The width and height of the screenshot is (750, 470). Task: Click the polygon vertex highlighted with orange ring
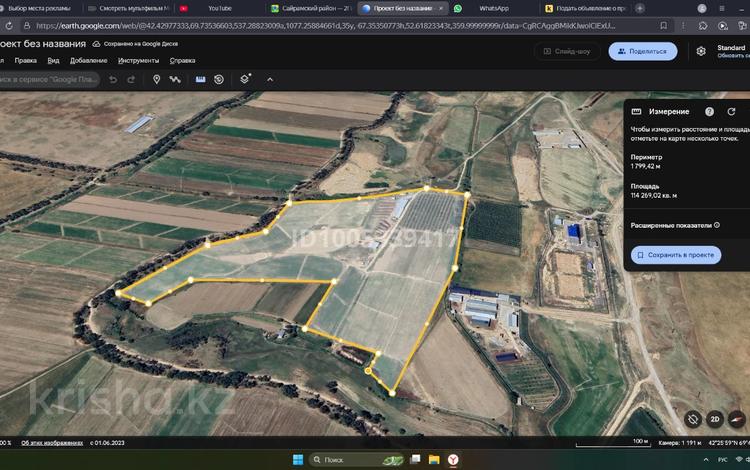point(368,371)
